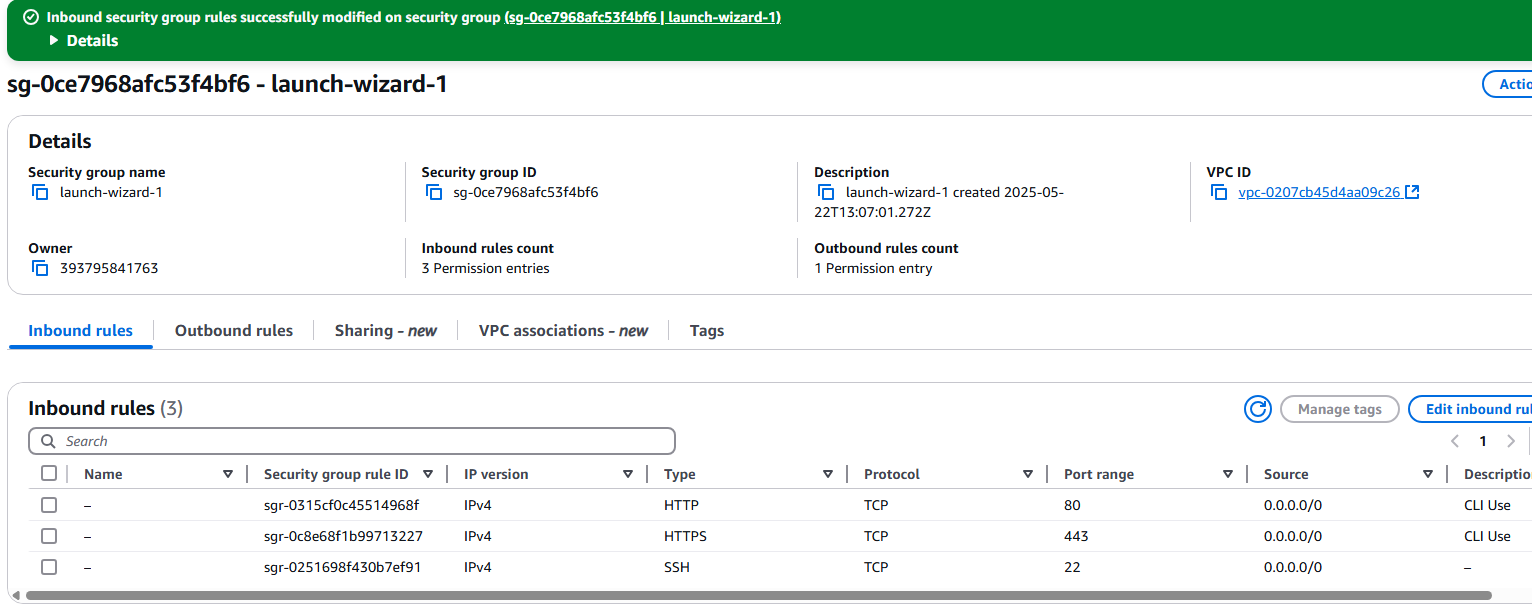Sort by IP version column

(628, 474)
